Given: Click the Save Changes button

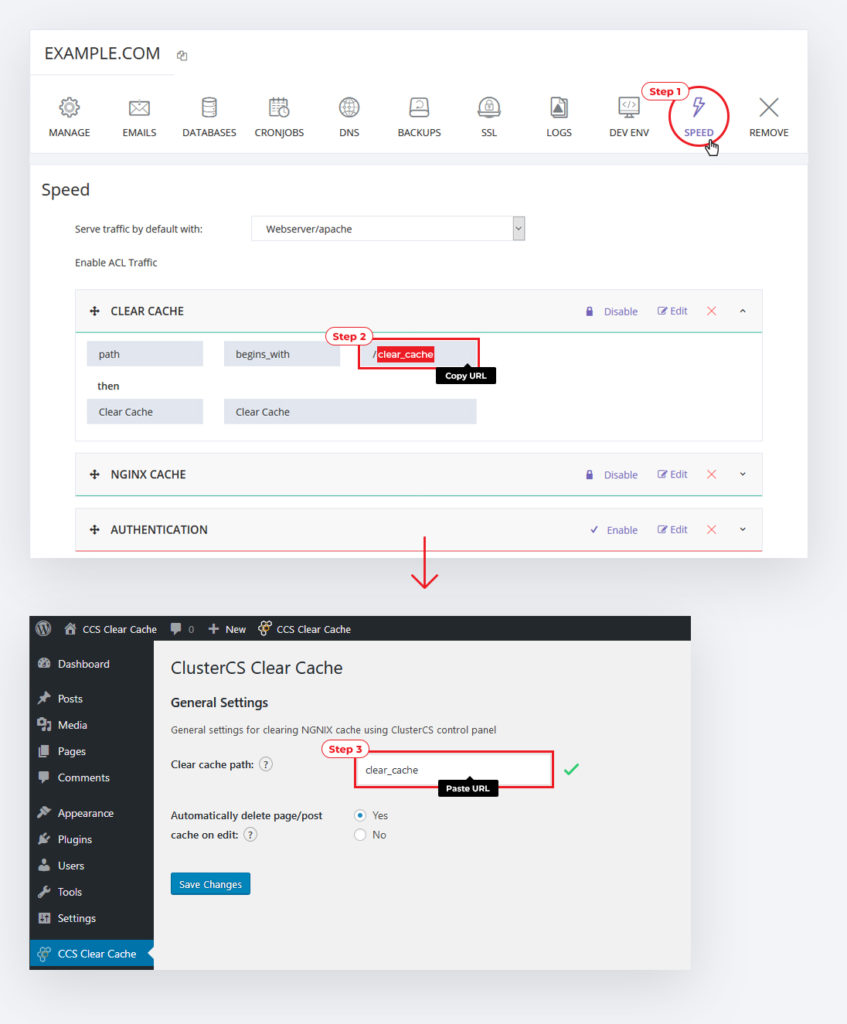Looking at the screenshot, I should tap(210, 884).
